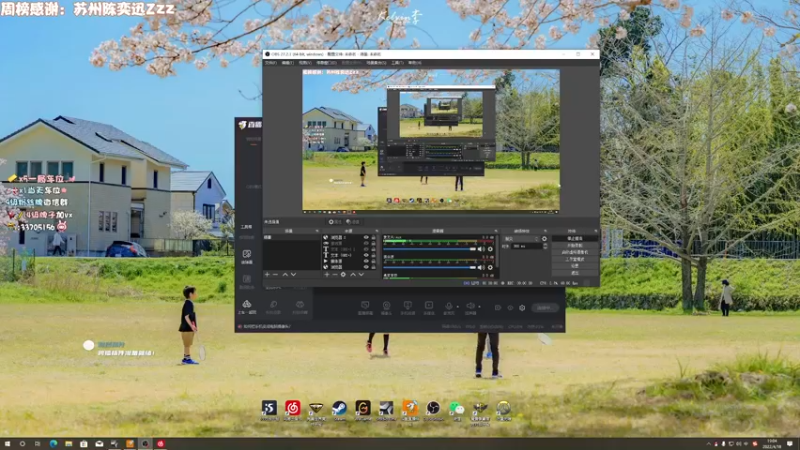Open transition properties gear next to the fade dropdown
This screenshot has width=800, height=450.
544,239
